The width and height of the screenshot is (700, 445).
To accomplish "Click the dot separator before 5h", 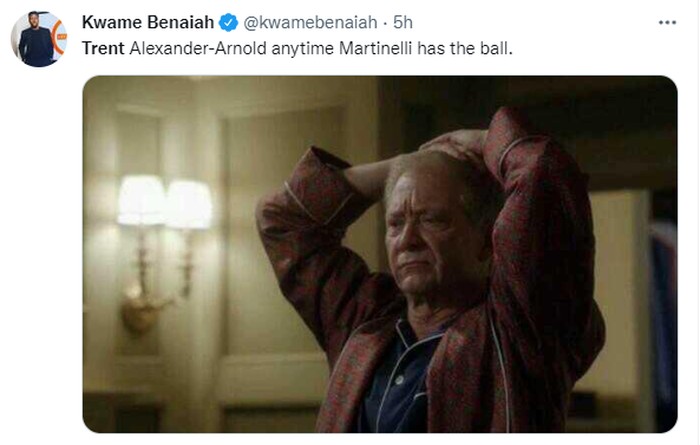I will click(385, 23).
